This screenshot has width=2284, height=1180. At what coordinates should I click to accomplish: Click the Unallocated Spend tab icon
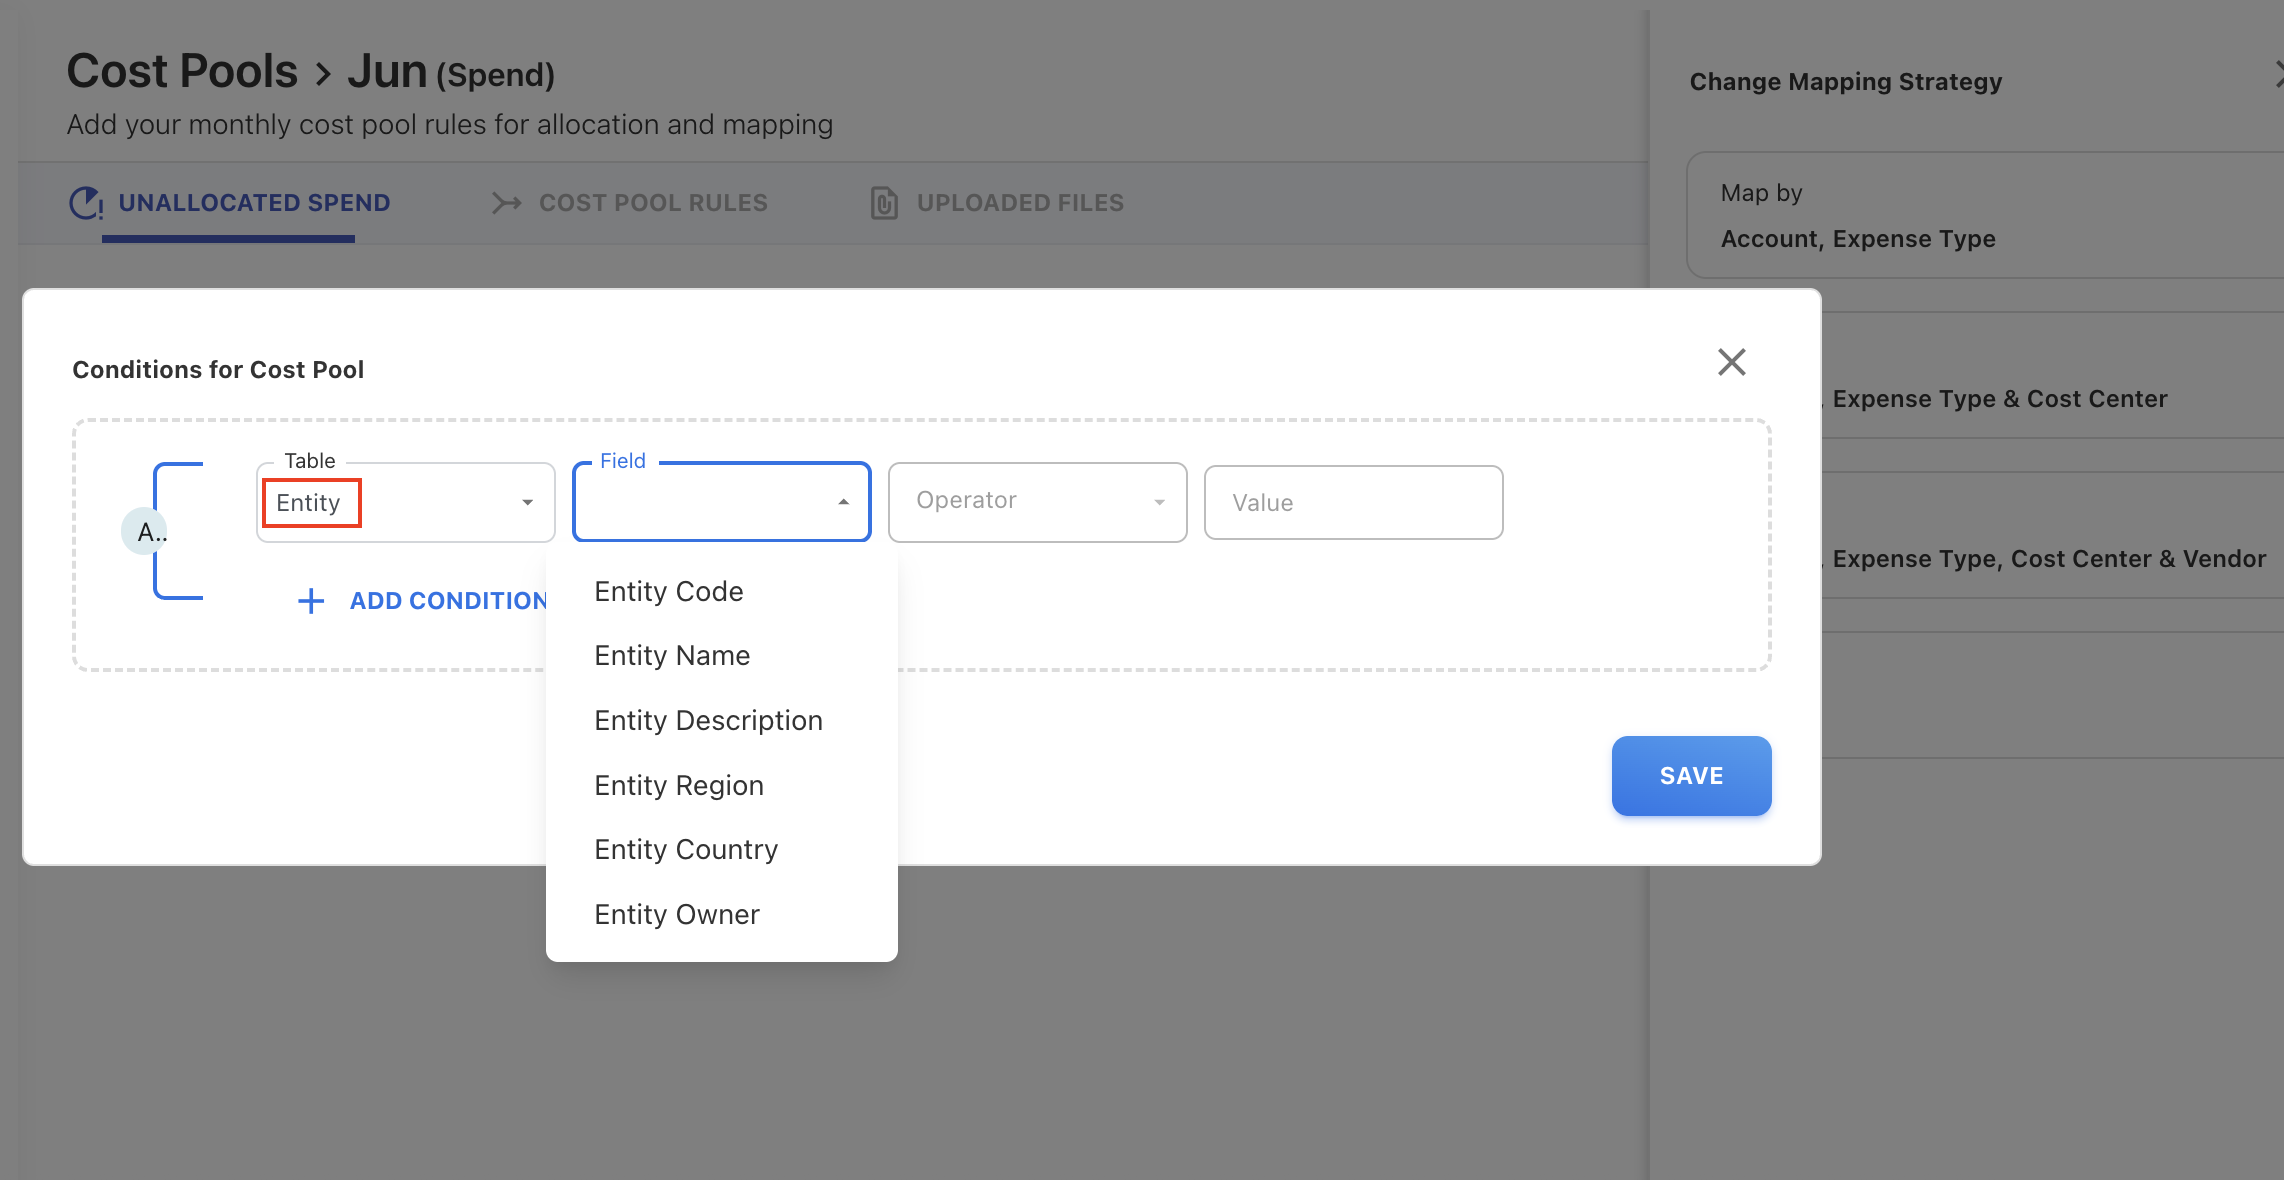point(86,203)
